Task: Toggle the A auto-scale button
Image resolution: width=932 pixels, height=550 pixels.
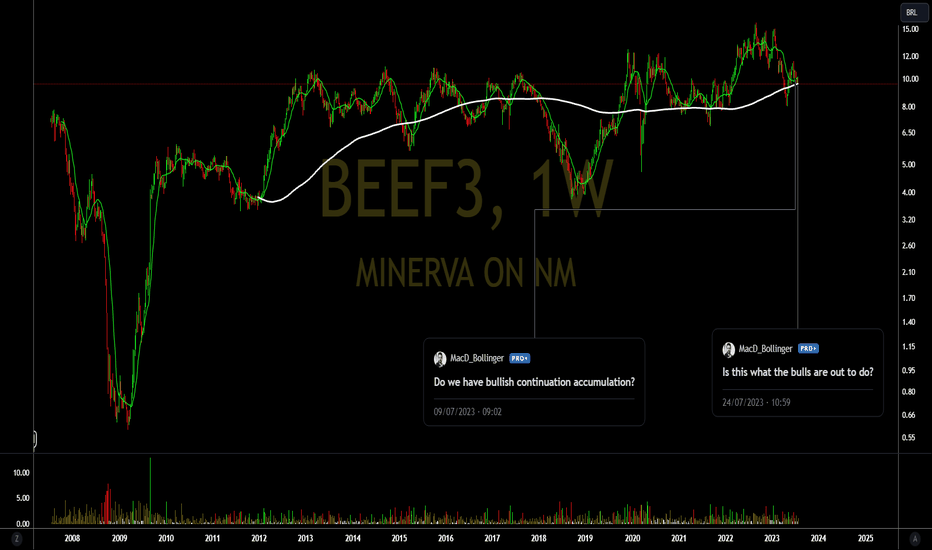Action: pos(915,539)
